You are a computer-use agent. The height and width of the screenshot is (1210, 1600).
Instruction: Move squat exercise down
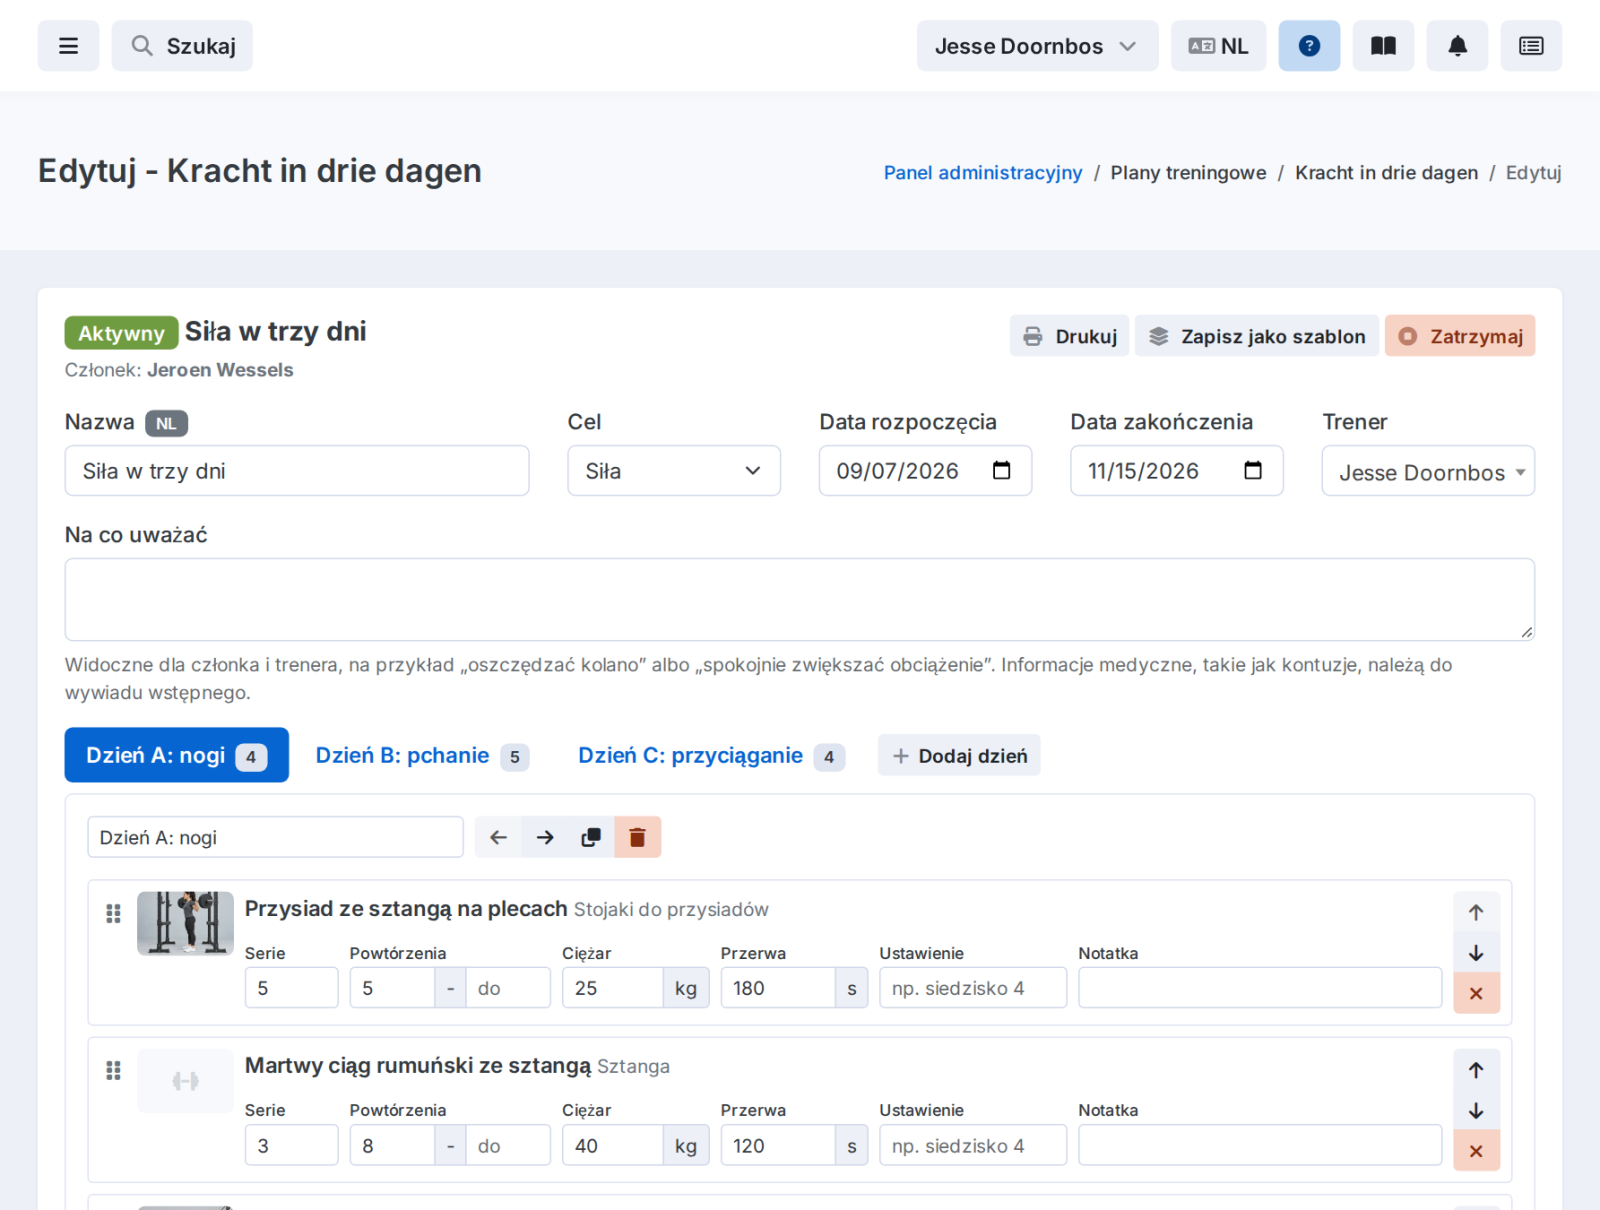1476,953
